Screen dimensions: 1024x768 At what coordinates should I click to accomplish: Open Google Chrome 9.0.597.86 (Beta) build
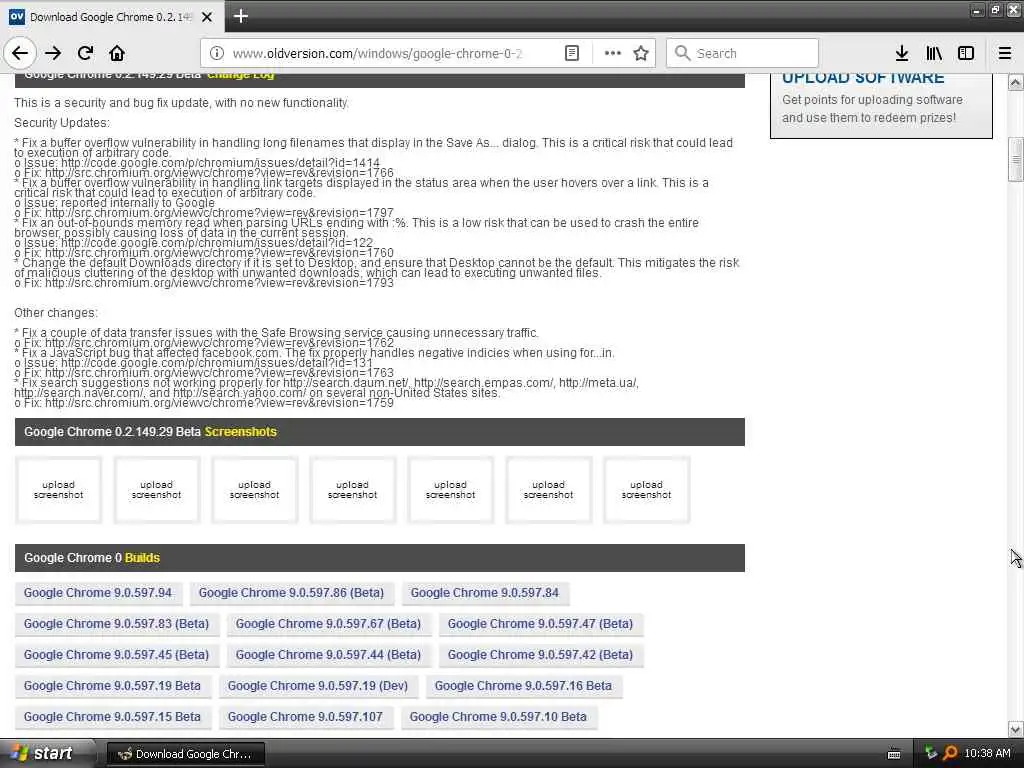[x=291, y=593]
